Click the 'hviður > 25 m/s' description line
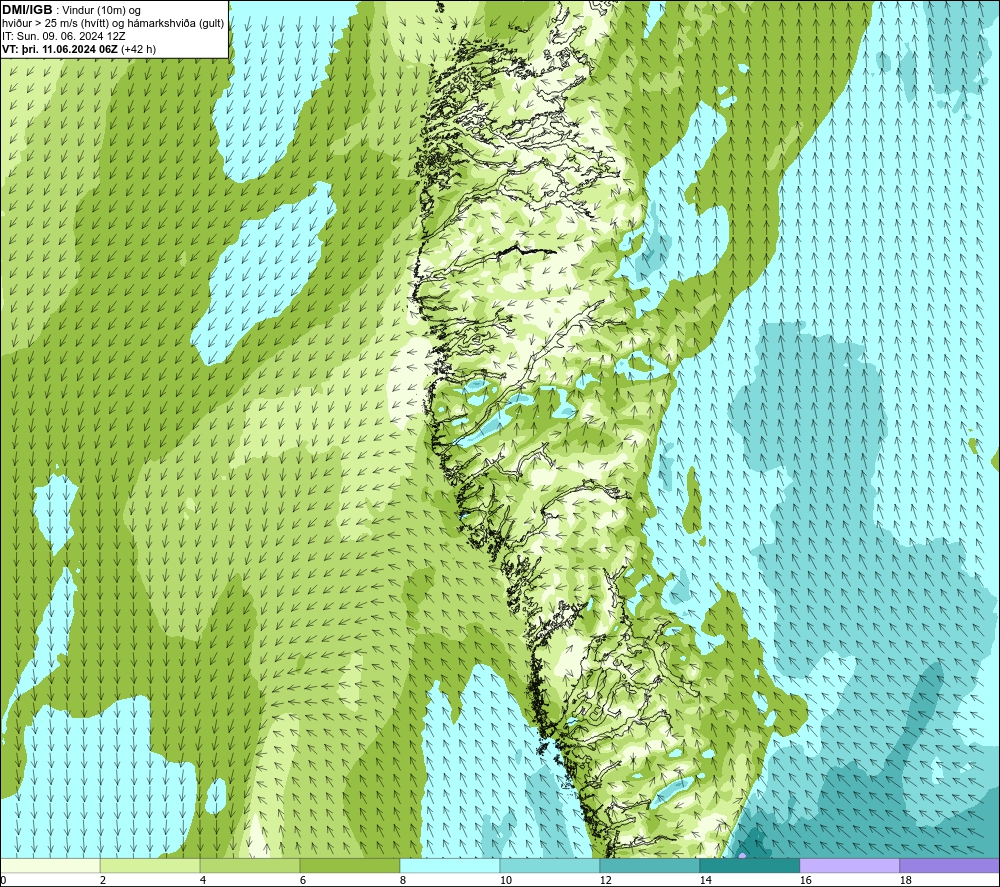 click(113, 24)
